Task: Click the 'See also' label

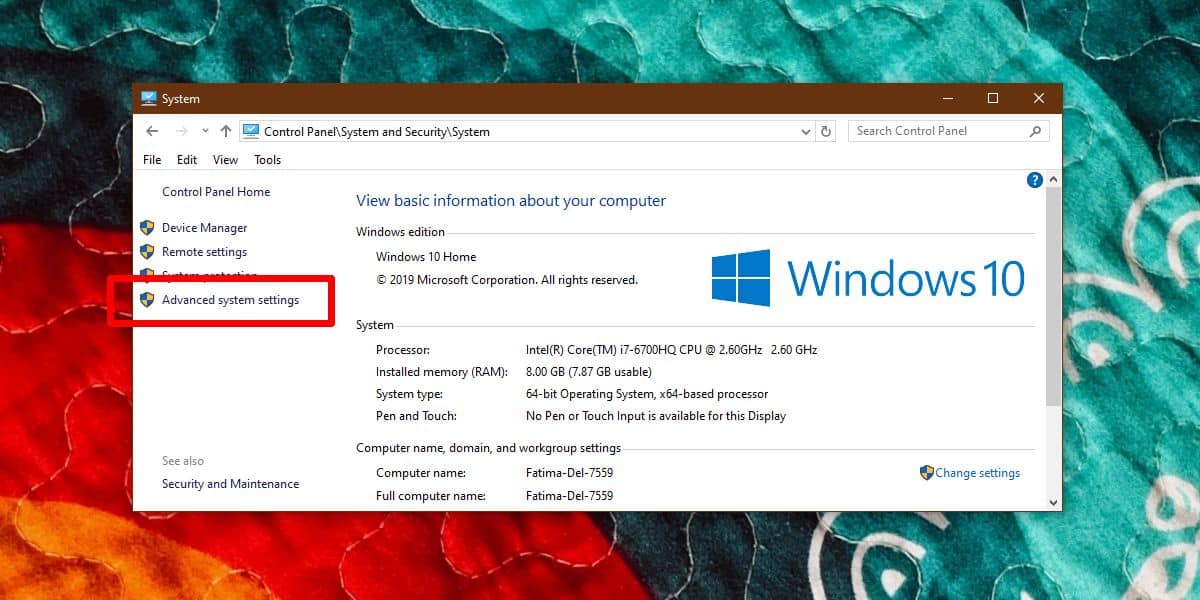Action: click(183, 461)
